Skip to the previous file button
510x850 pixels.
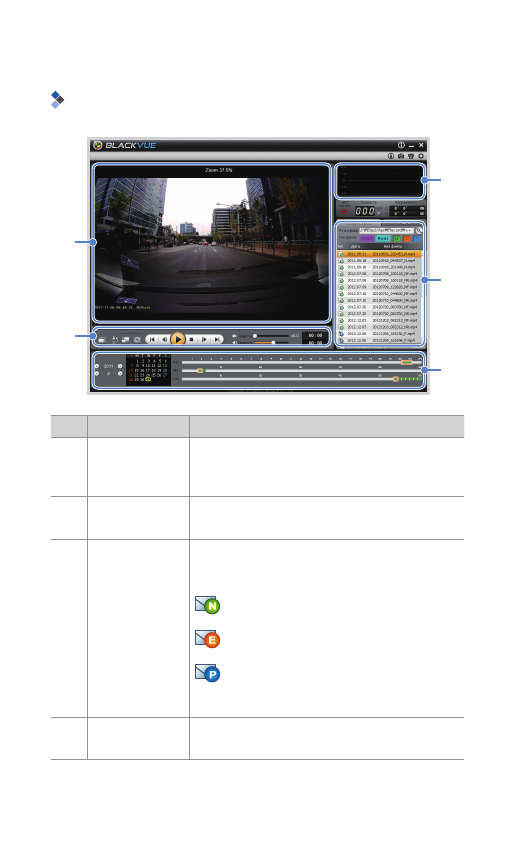coord(152,339)
